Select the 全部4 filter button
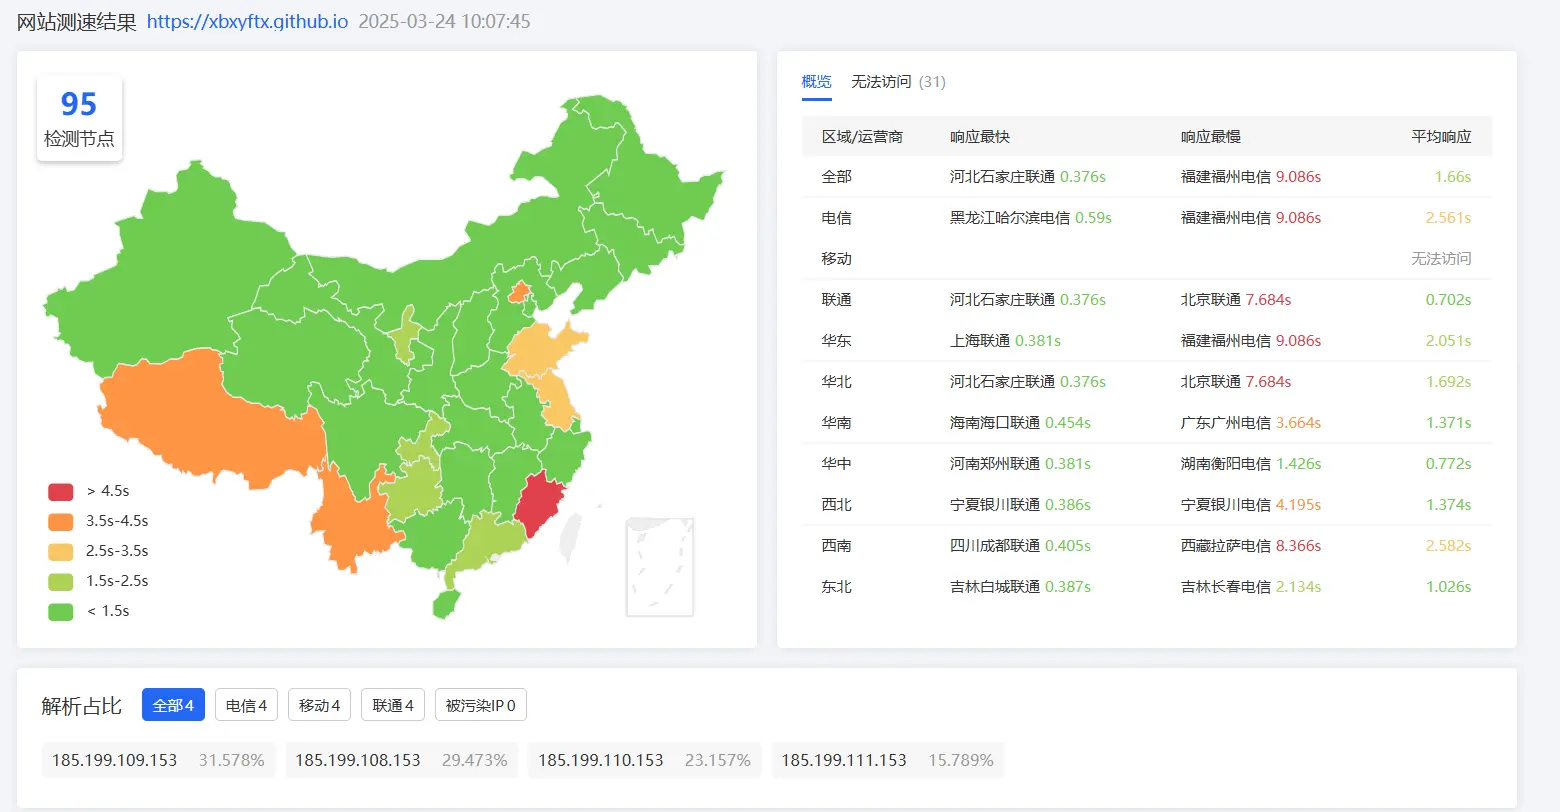Viewport: 1560px width, 812px height. click(x=173, y=705)
